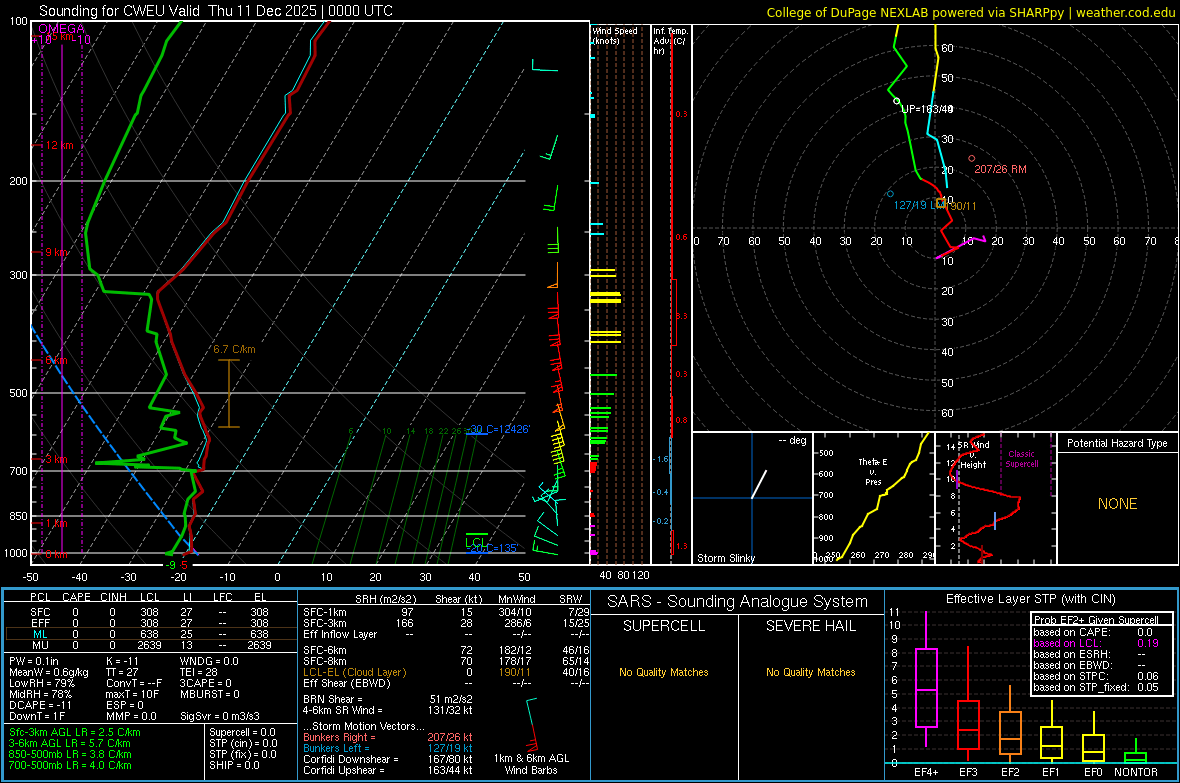This screenshot has height=783, width=1180.
Task: Click the SEVERE HAIL column heading
Action: coord(810,626)
